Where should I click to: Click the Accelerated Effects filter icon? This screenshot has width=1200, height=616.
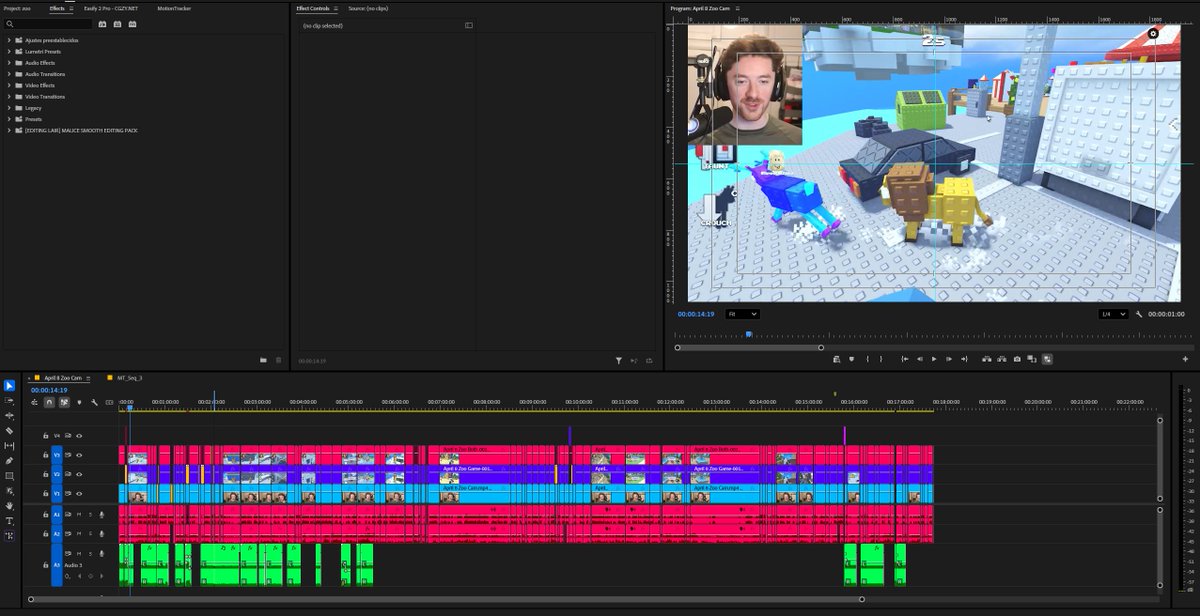[102, 23]
